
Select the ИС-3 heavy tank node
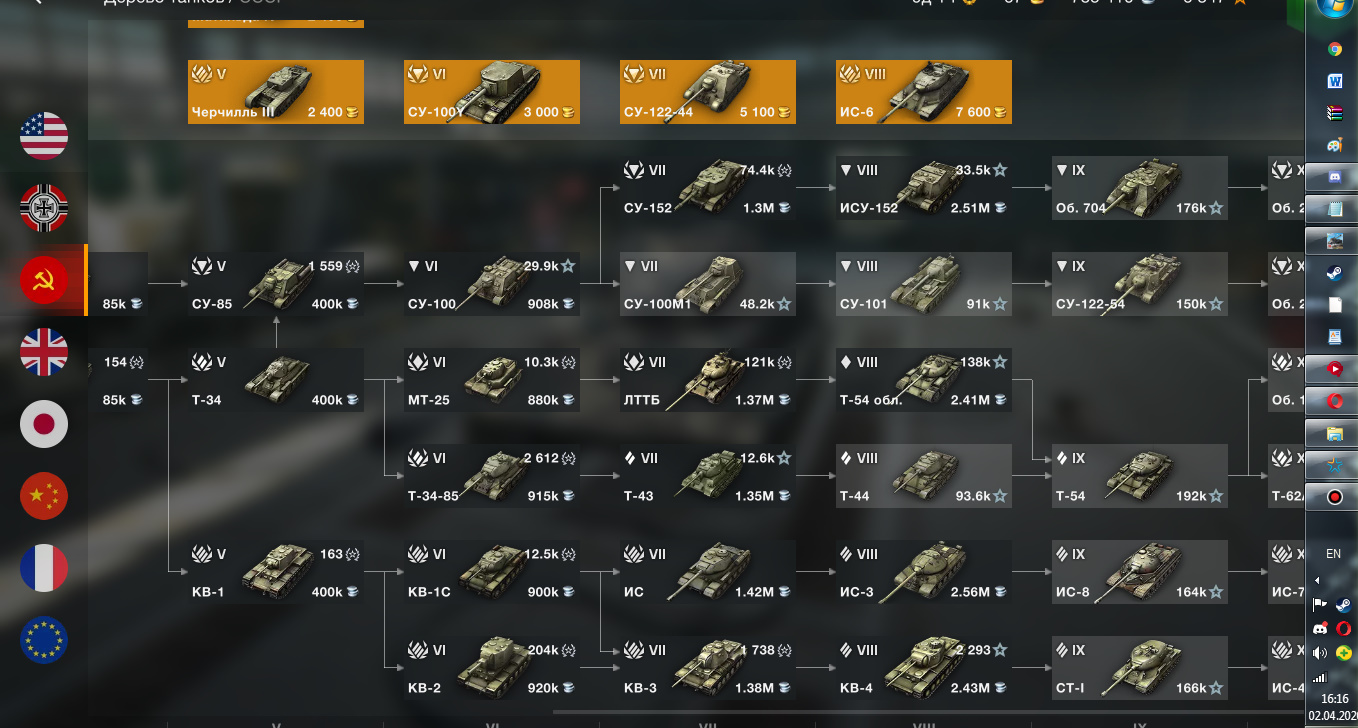924,572
